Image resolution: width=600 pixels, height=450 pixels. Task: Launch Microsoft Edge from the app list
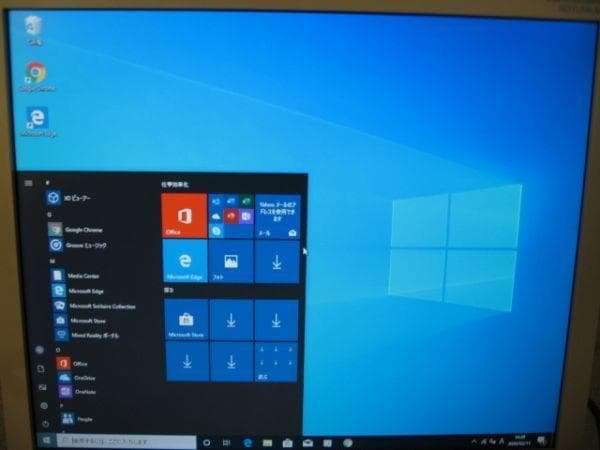coord(78,291)
